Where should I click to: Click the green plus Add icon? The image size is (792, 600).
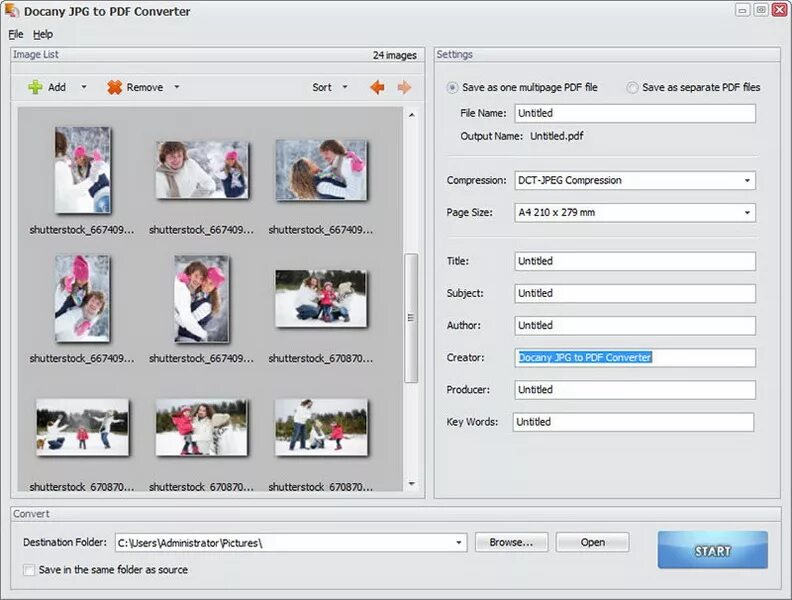coord(35,87)
